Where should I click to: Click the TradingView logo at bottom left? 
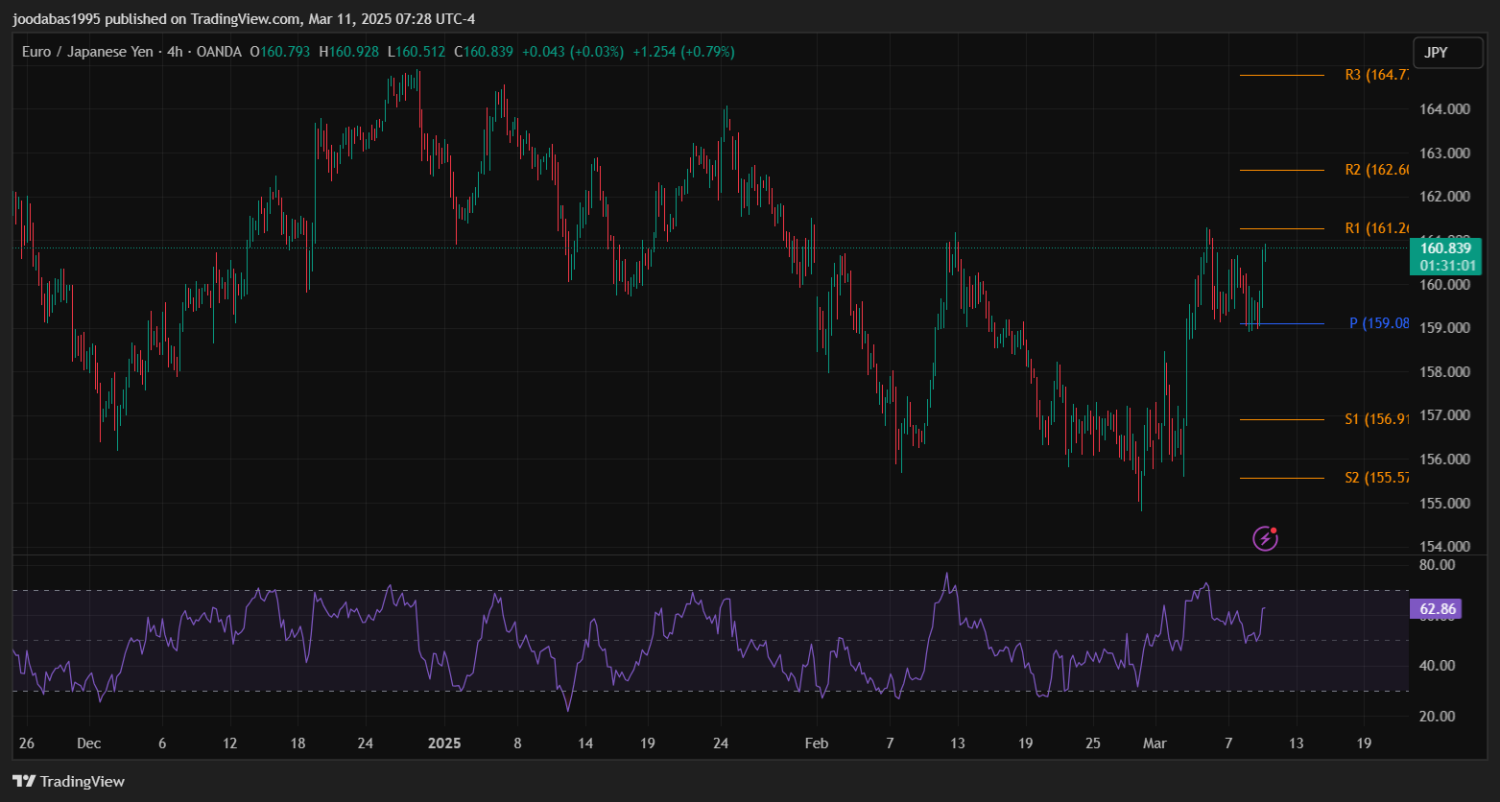click(68, 781)
